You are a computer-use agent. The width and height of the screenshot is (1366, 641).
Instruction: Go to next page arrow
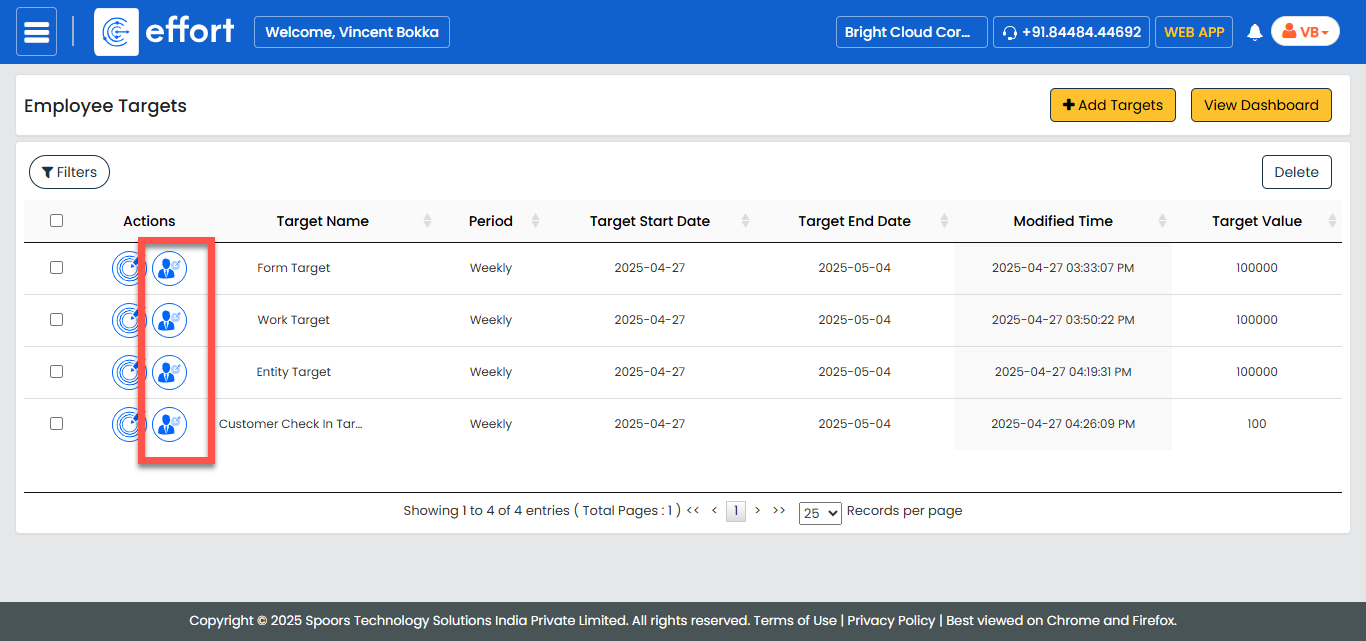point(758,510)
